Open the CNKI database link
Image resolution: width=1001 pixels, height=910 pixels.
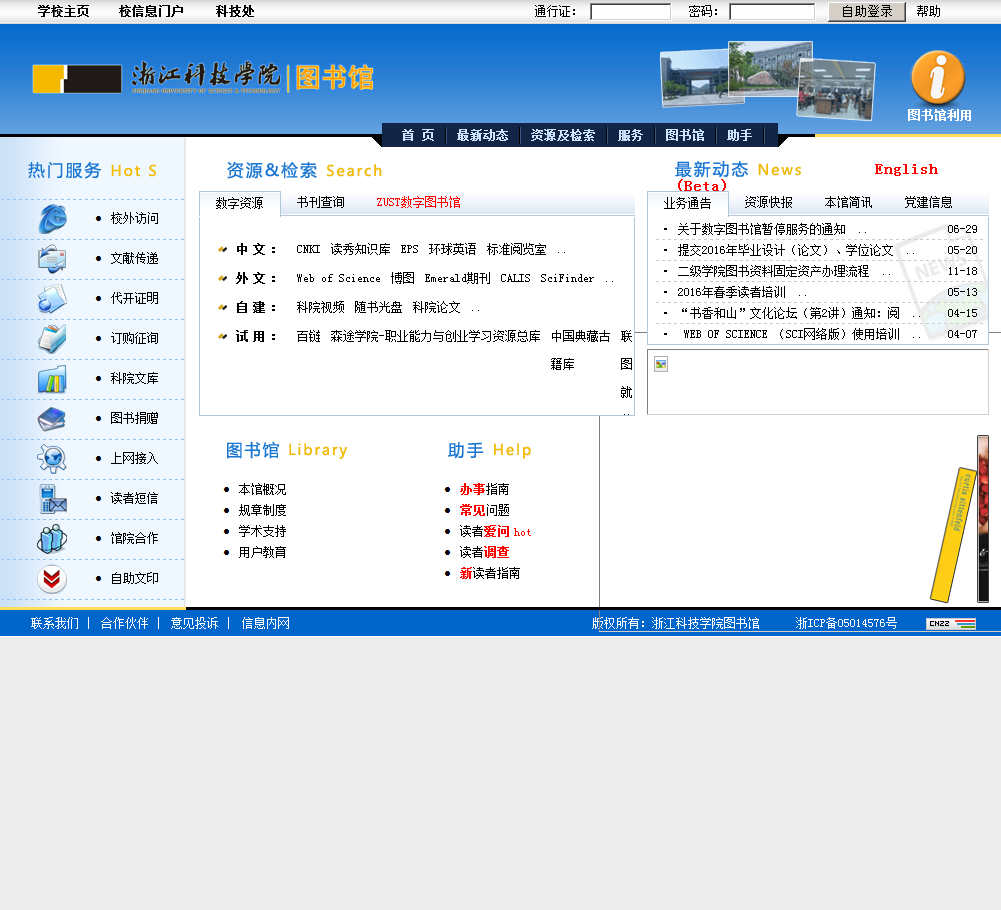tap(308, 250)
